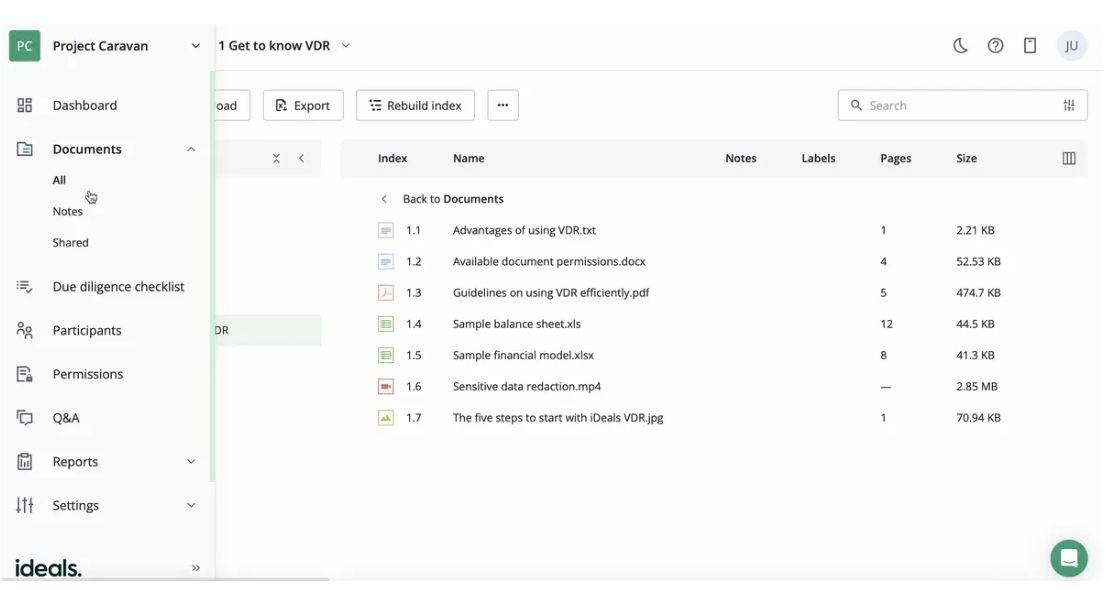This screenshot has height=590, width=1108.
Task: Toggle dark mode with moon icon
Action: (x=960, y=46)
